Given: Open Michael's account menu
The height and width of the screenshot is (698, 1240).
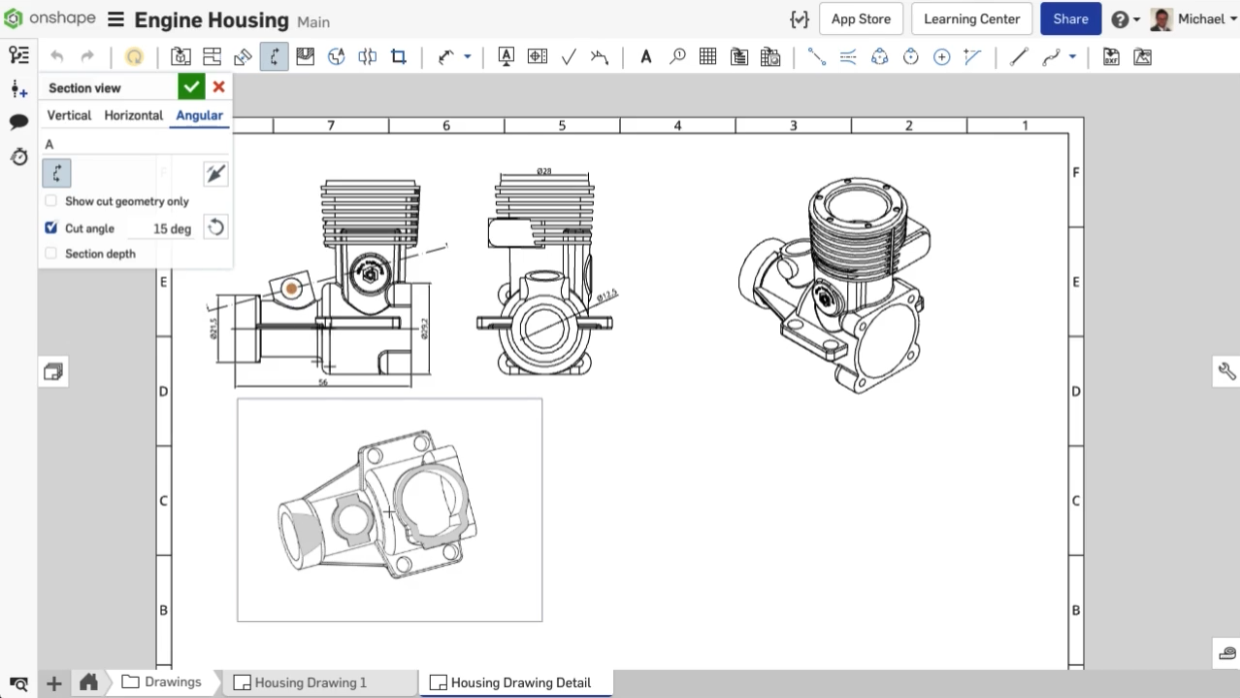Looking at the screenshot, I should coord(1194,19).
